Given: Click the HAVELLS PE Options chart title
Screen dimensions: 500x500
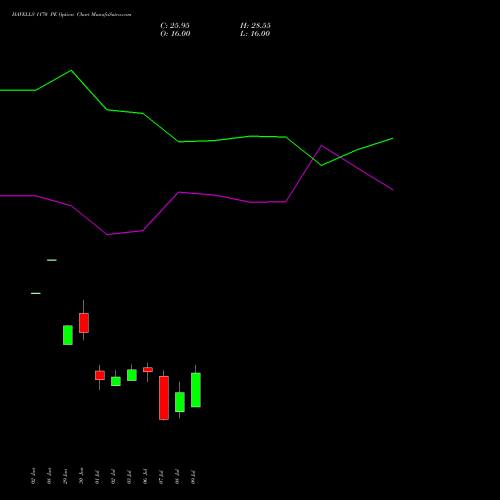Looking at the screenshot, I should pos(71,14).
